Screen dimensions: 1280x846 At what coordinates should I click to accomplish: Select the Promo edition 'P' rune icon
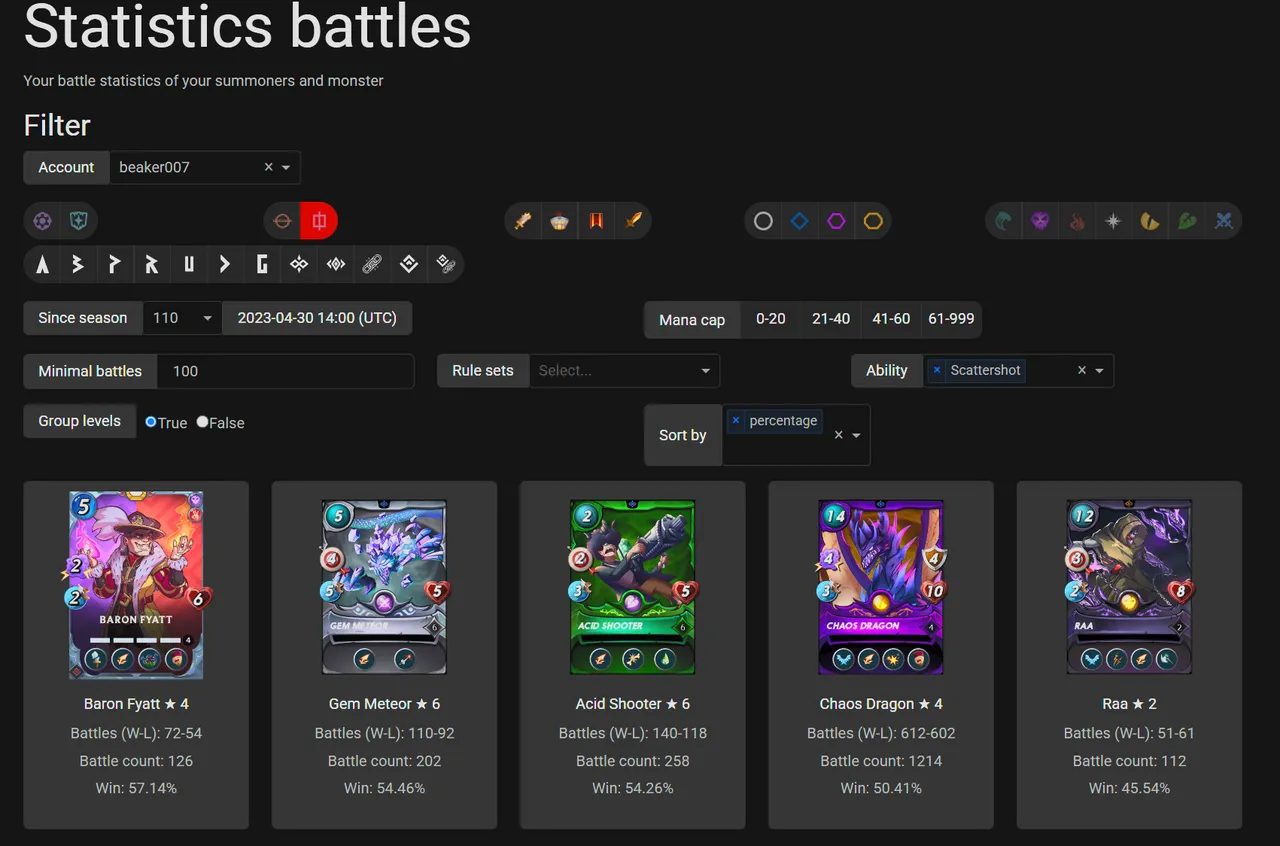point(115,264)
